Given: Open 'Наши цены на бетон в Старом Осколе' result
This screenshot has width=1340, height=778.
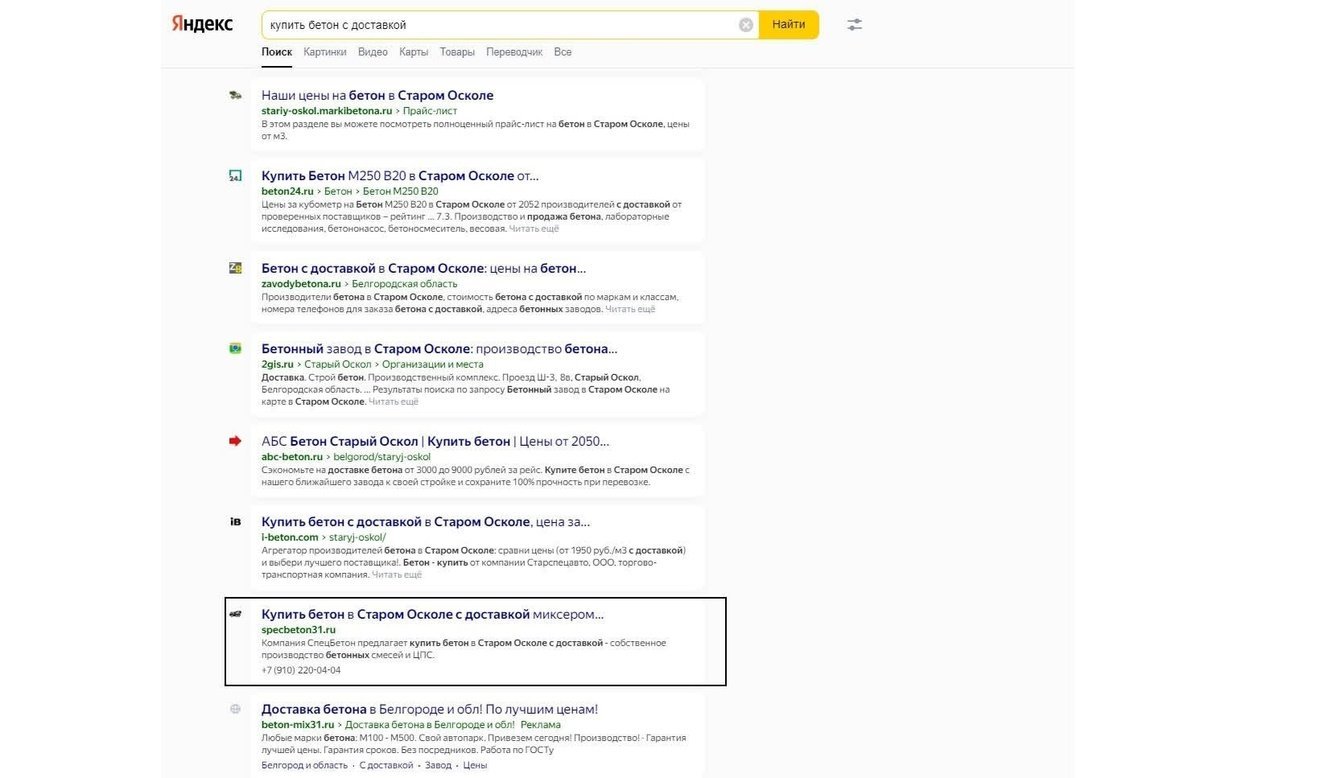Looking at the screenshot, I should 378,95.
